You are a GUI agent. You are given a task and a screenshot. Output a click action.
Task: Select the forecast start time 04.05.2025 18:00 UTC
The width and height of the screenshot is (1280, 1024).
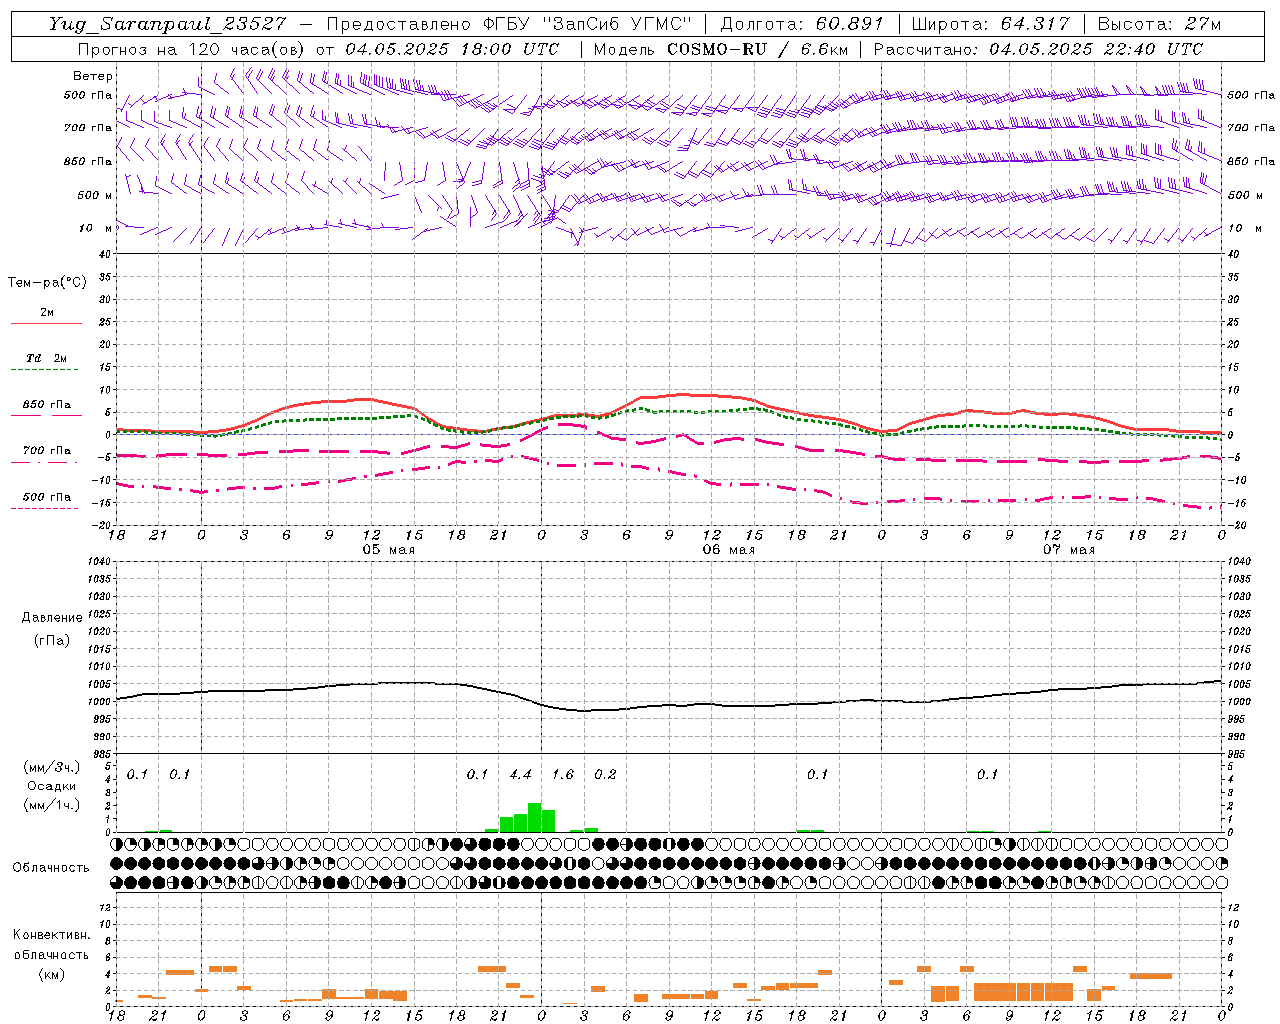pos(452,49)
